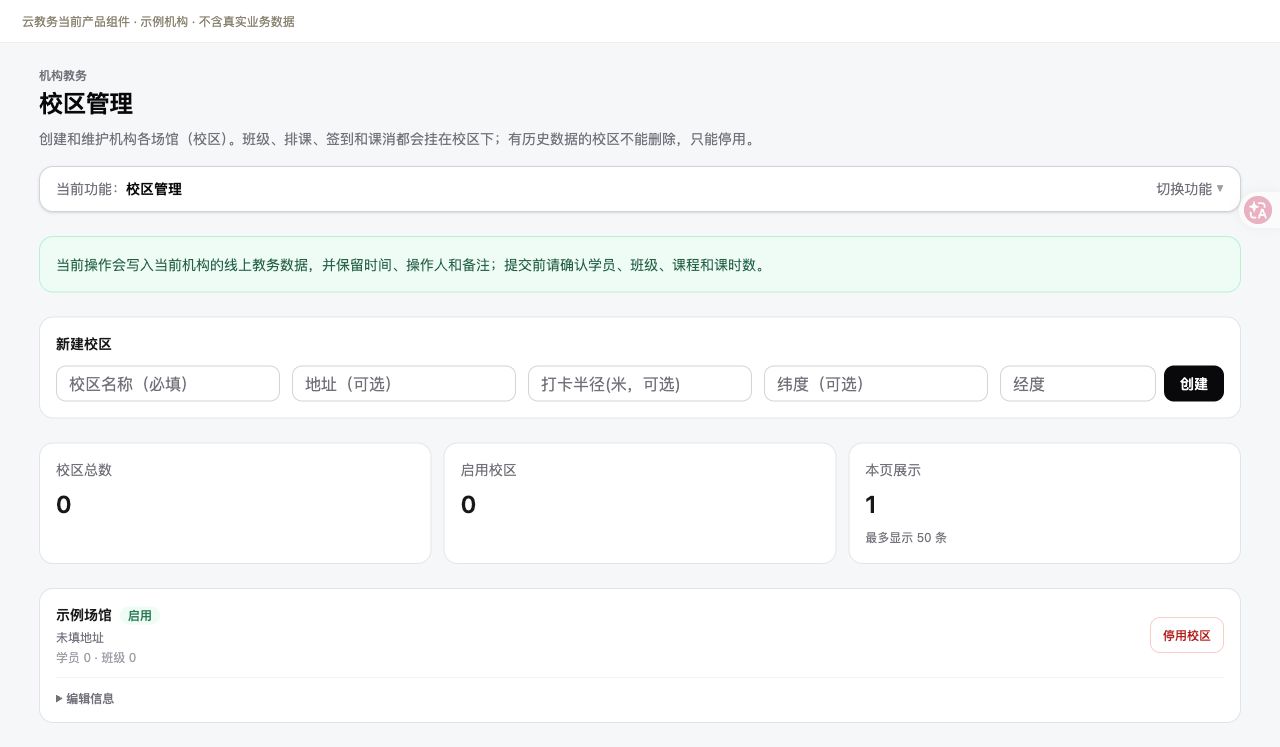Click the 启用校区 stat card label
The width and height of the screenshot is (1280, 747).
tap(488, 470)
